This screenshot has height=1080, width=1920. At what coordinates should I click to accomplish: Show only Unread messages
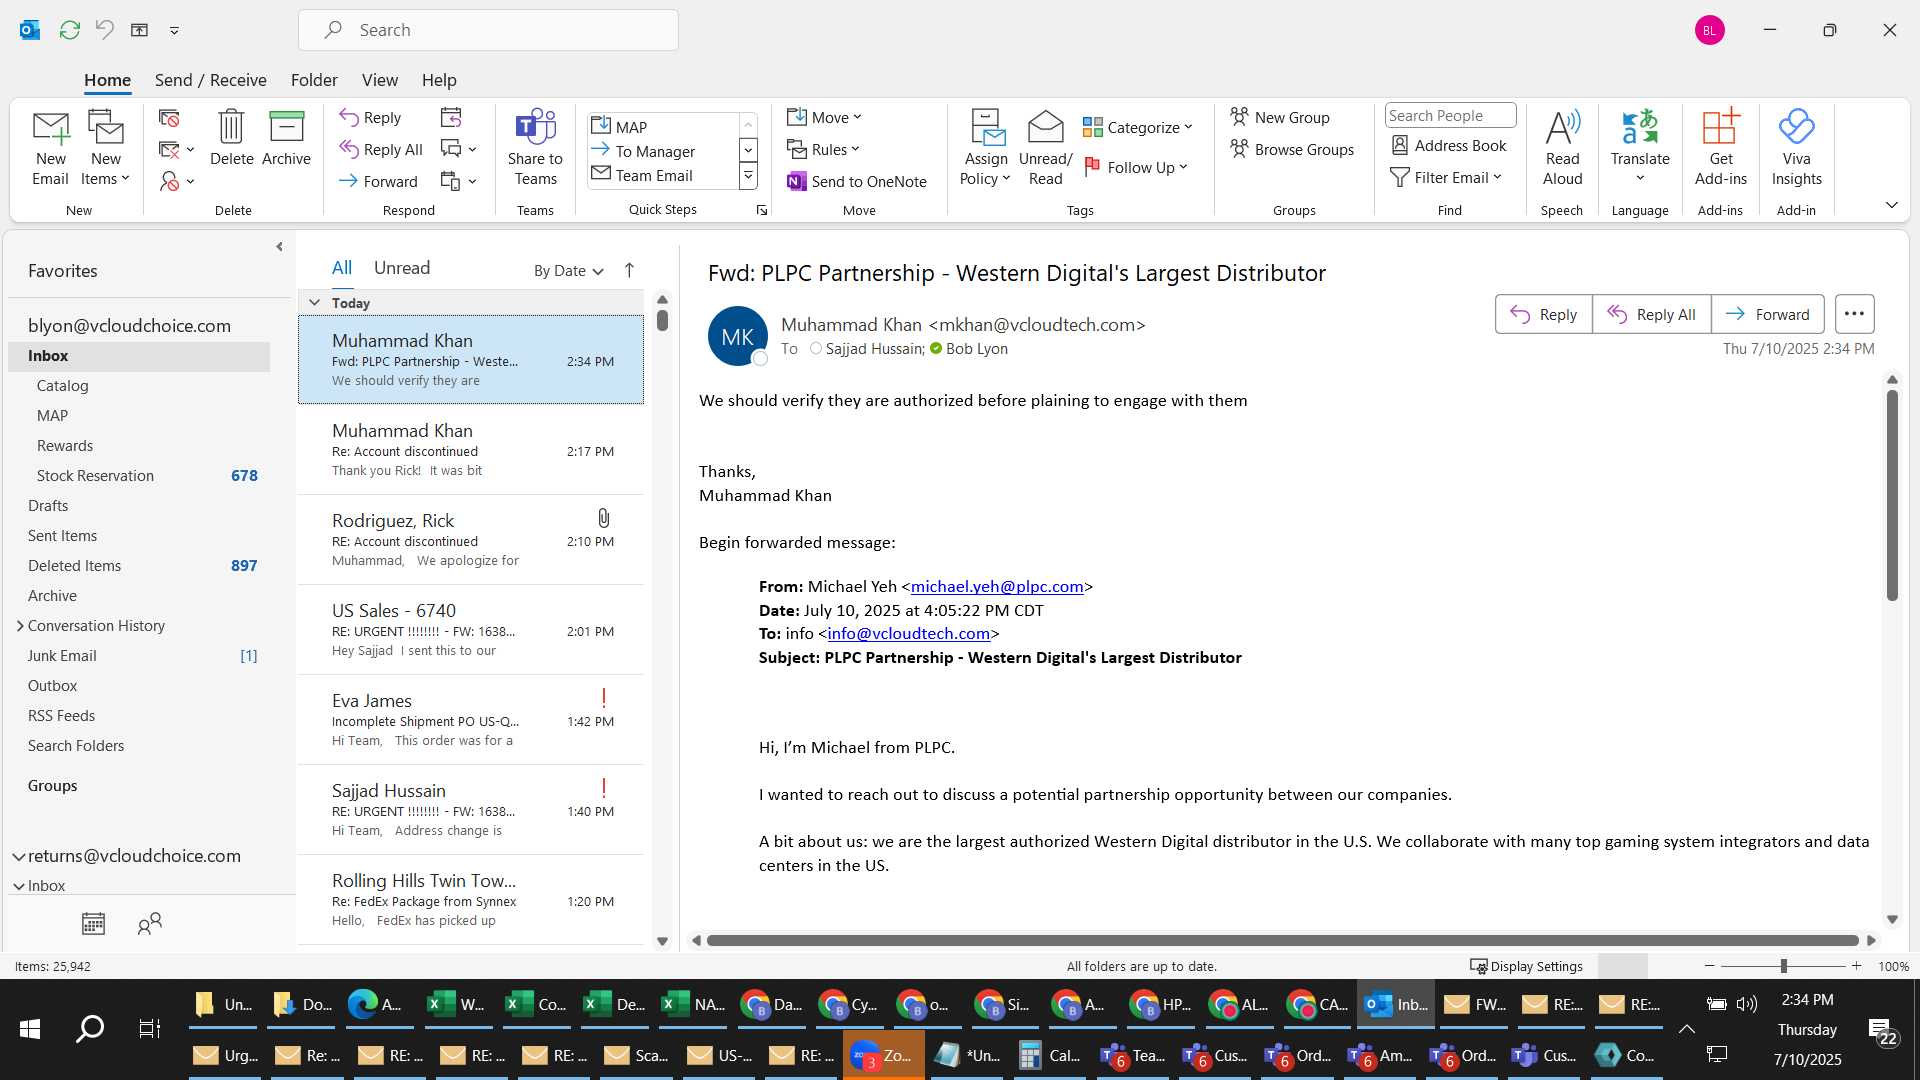pos(402,267)
